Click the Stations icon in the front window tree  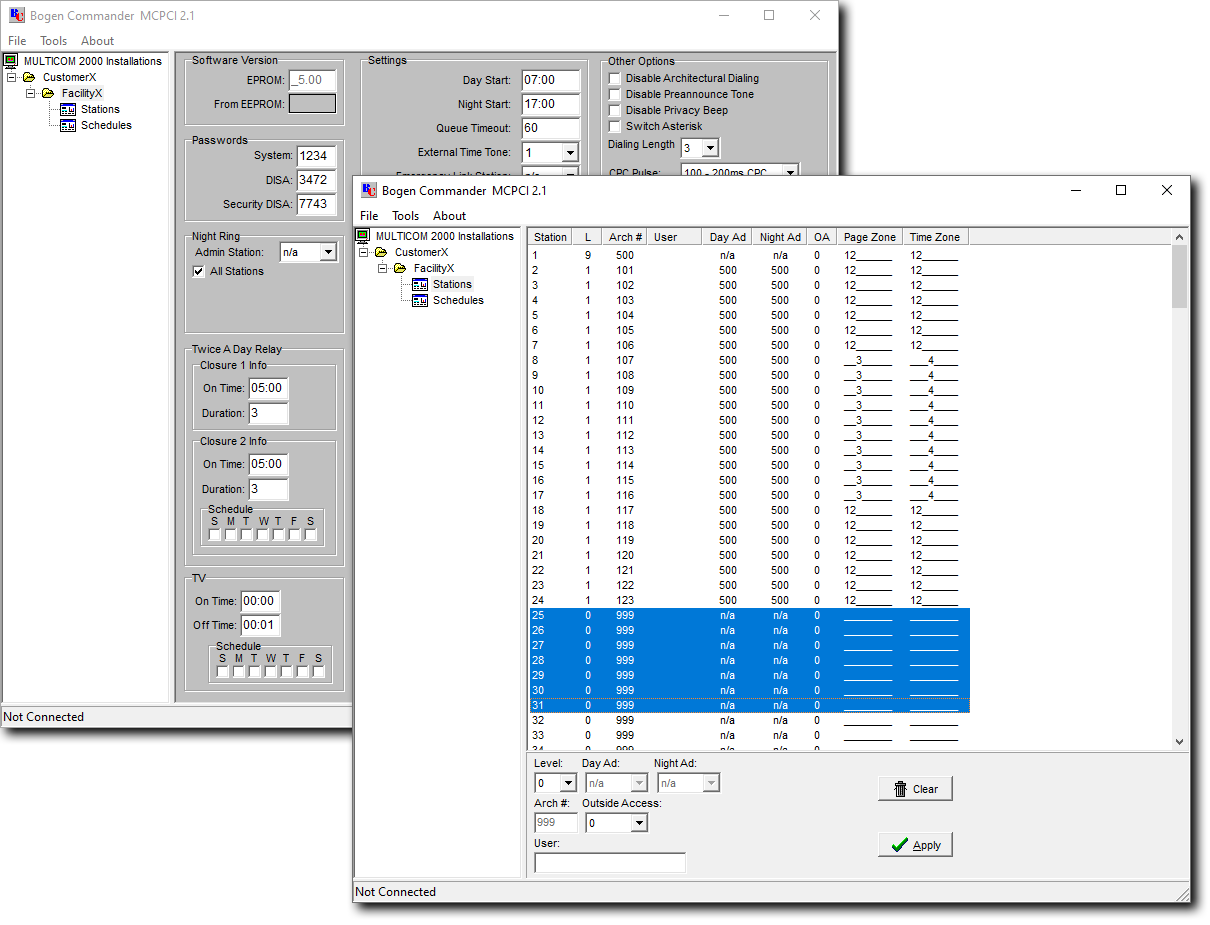tap(420, 285)
